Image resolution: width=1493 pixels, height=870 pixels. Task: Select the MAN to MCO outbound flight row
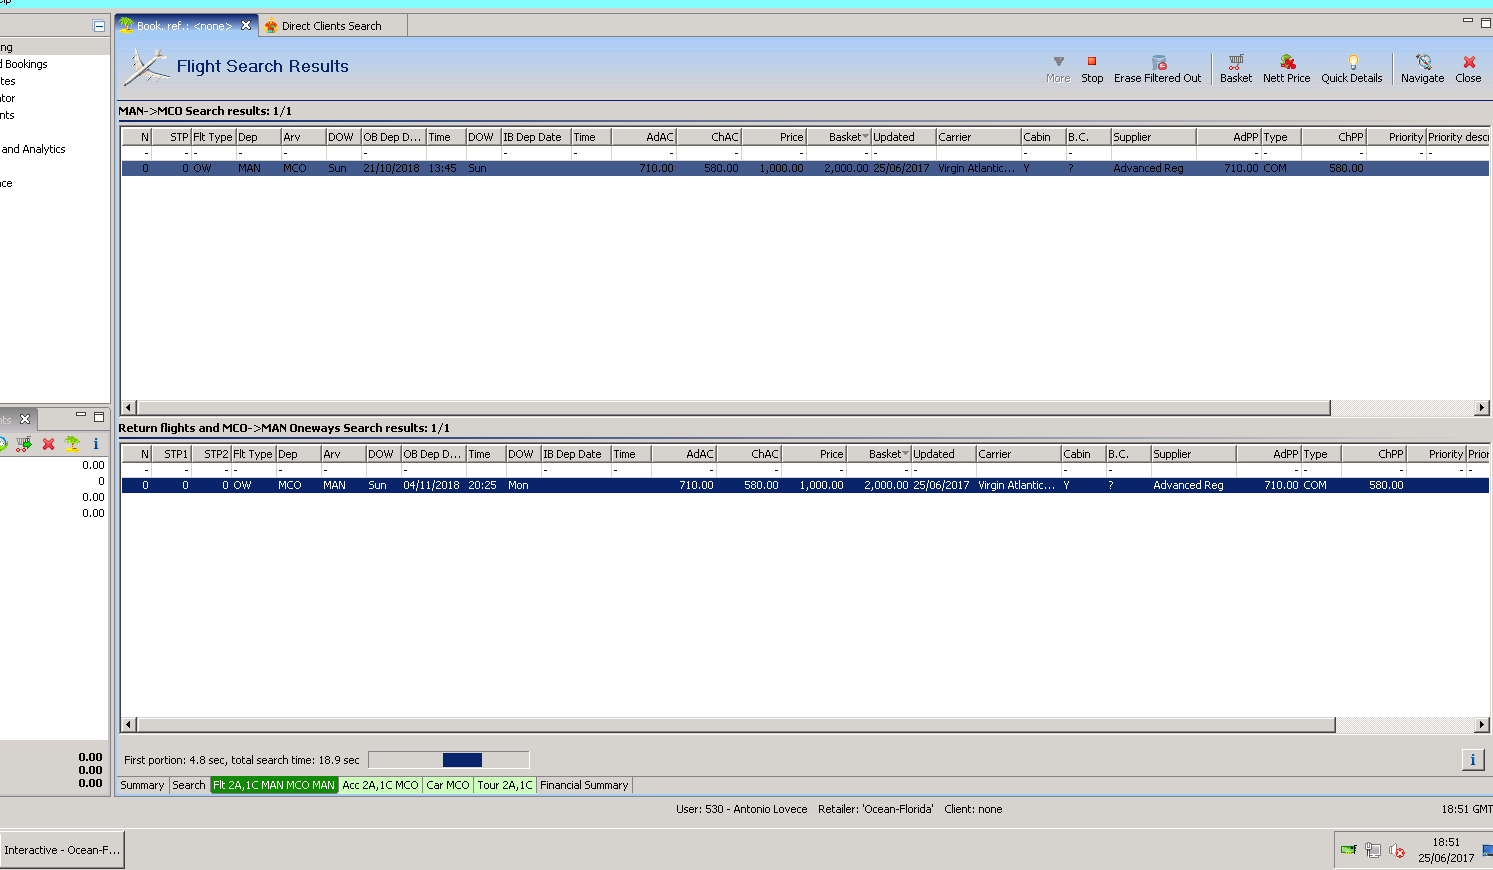click(x=805, y=168)
